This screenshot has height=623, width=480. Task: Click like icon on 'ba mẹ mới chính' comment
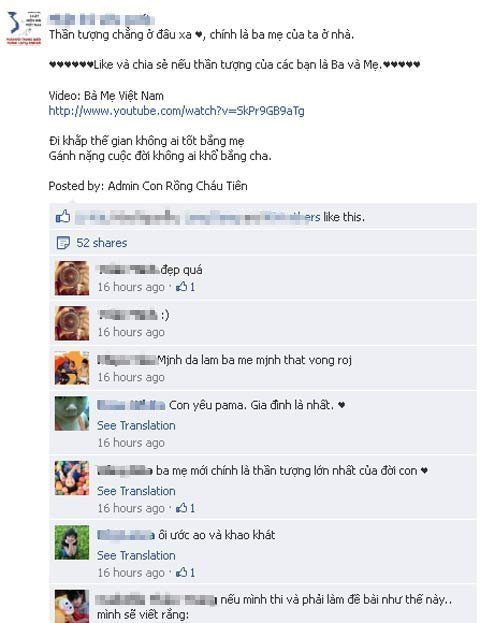pos(186,508)
